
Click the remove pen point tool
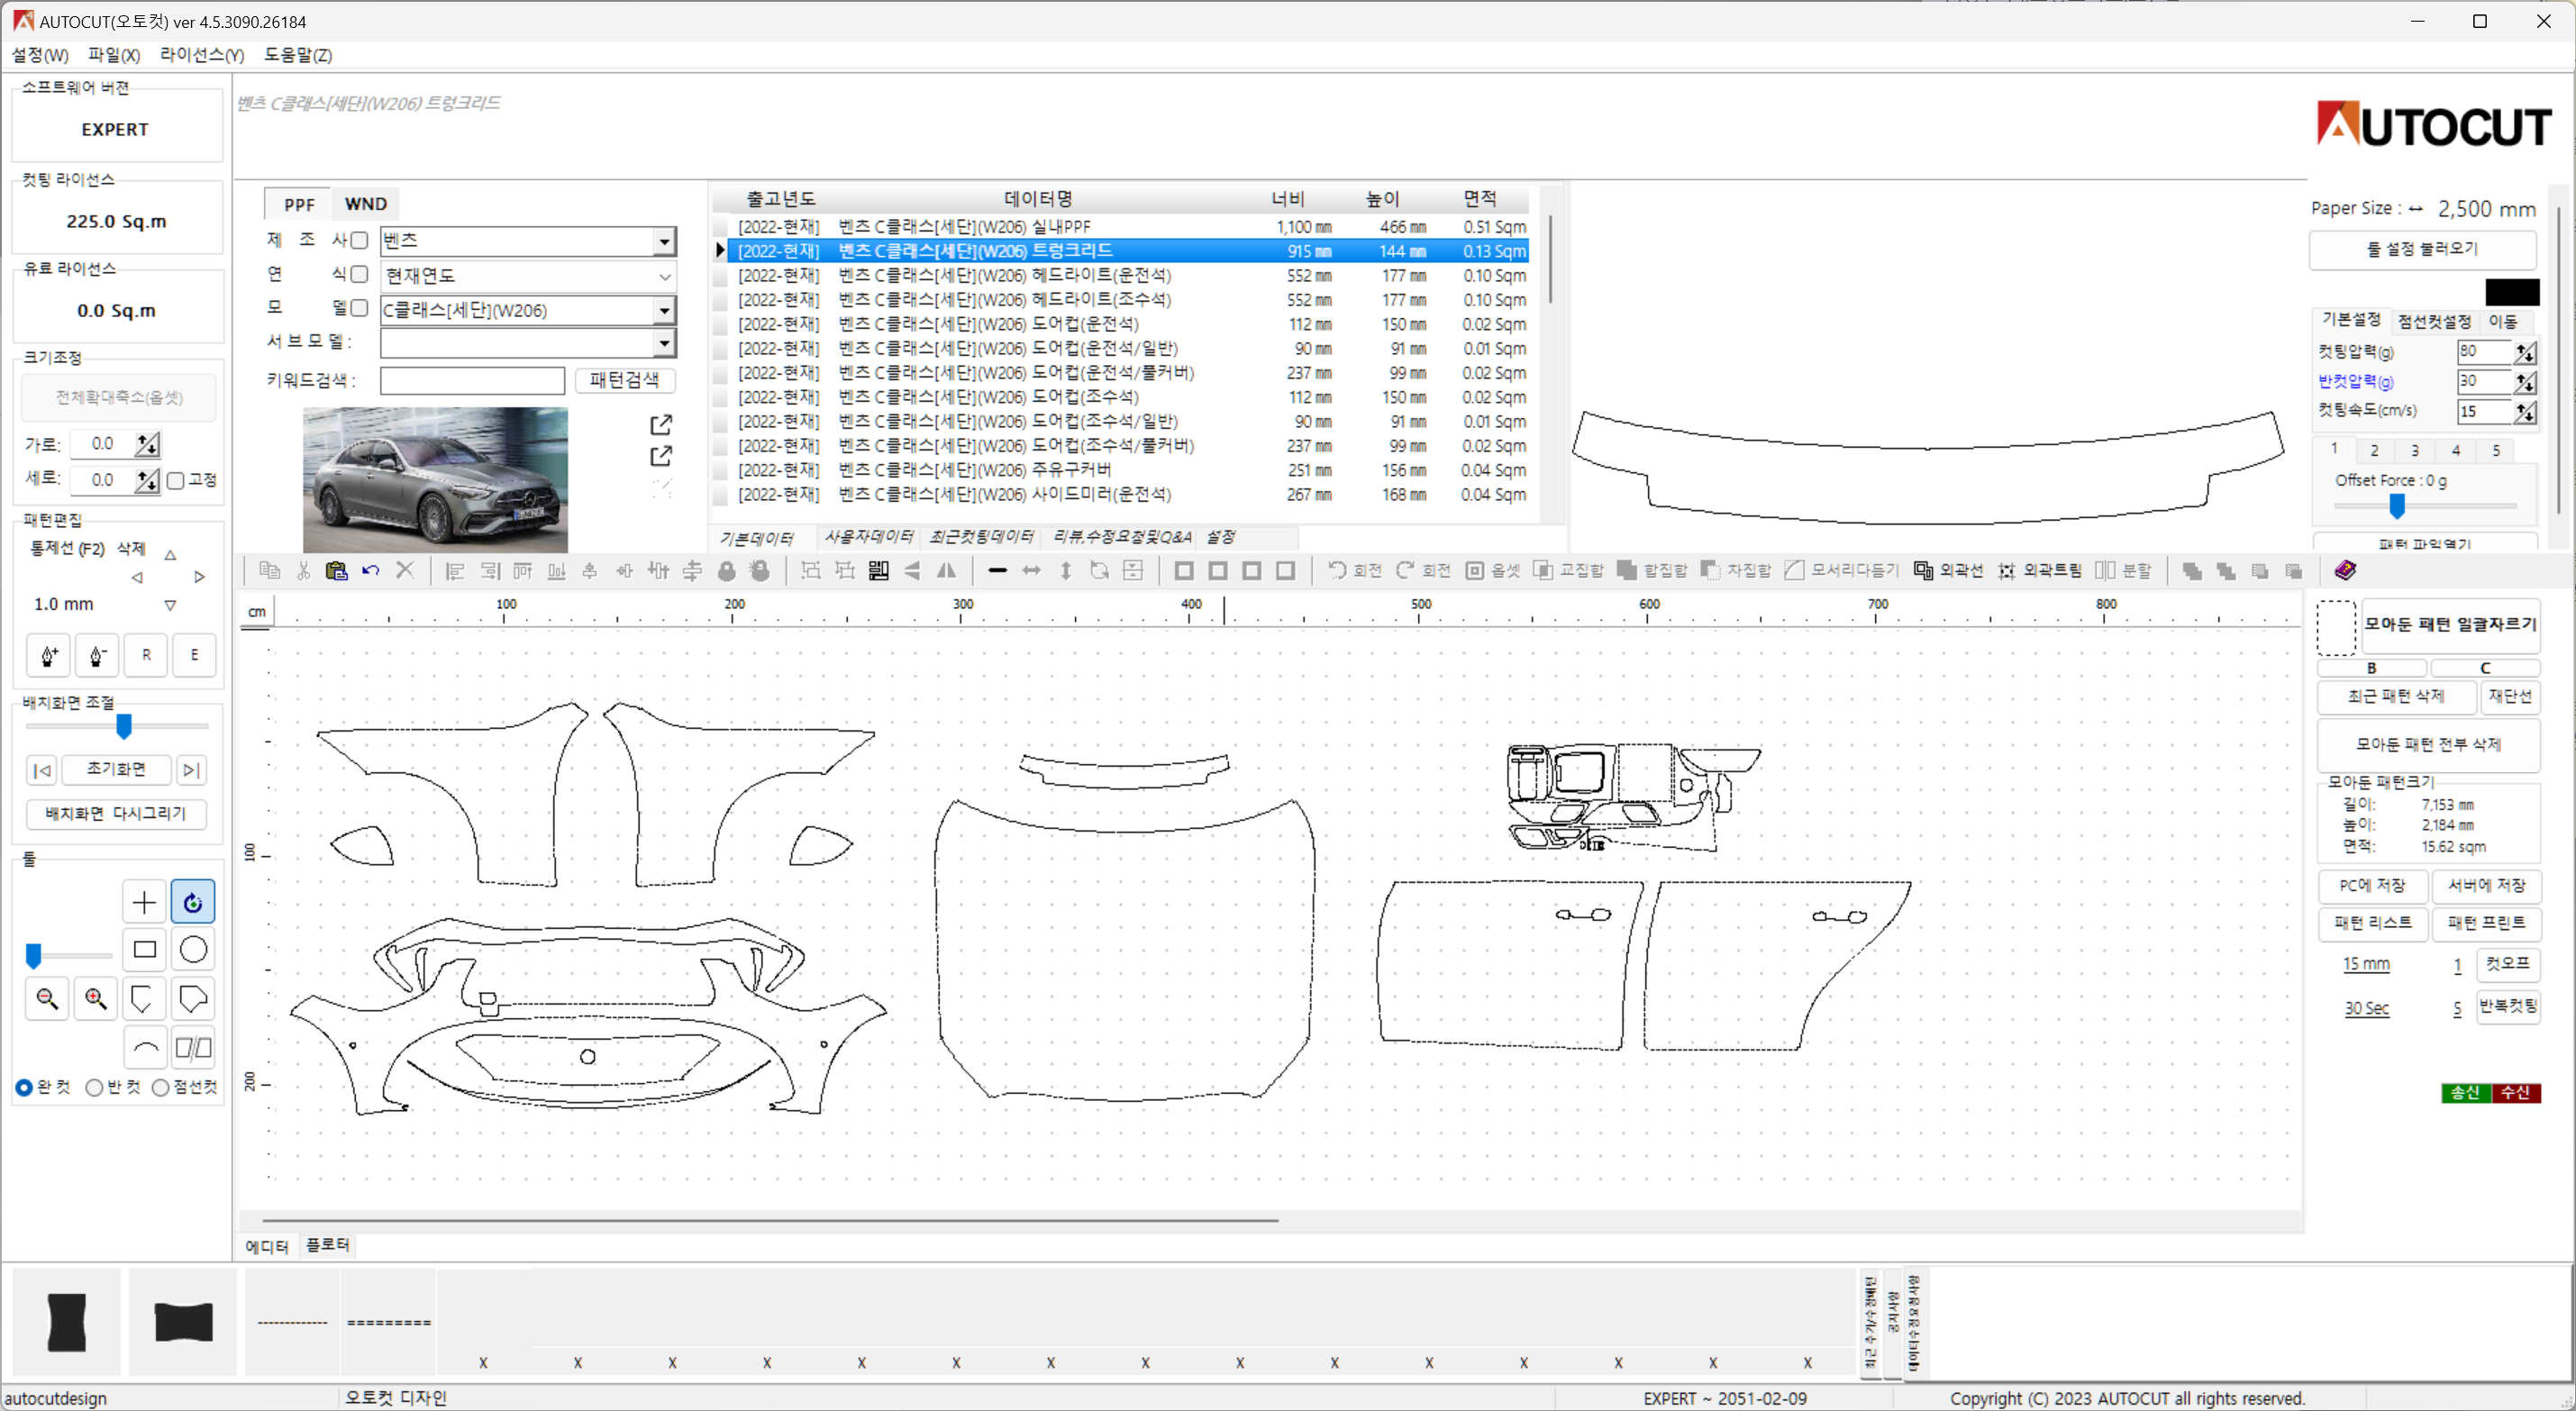tap(97, 655)
